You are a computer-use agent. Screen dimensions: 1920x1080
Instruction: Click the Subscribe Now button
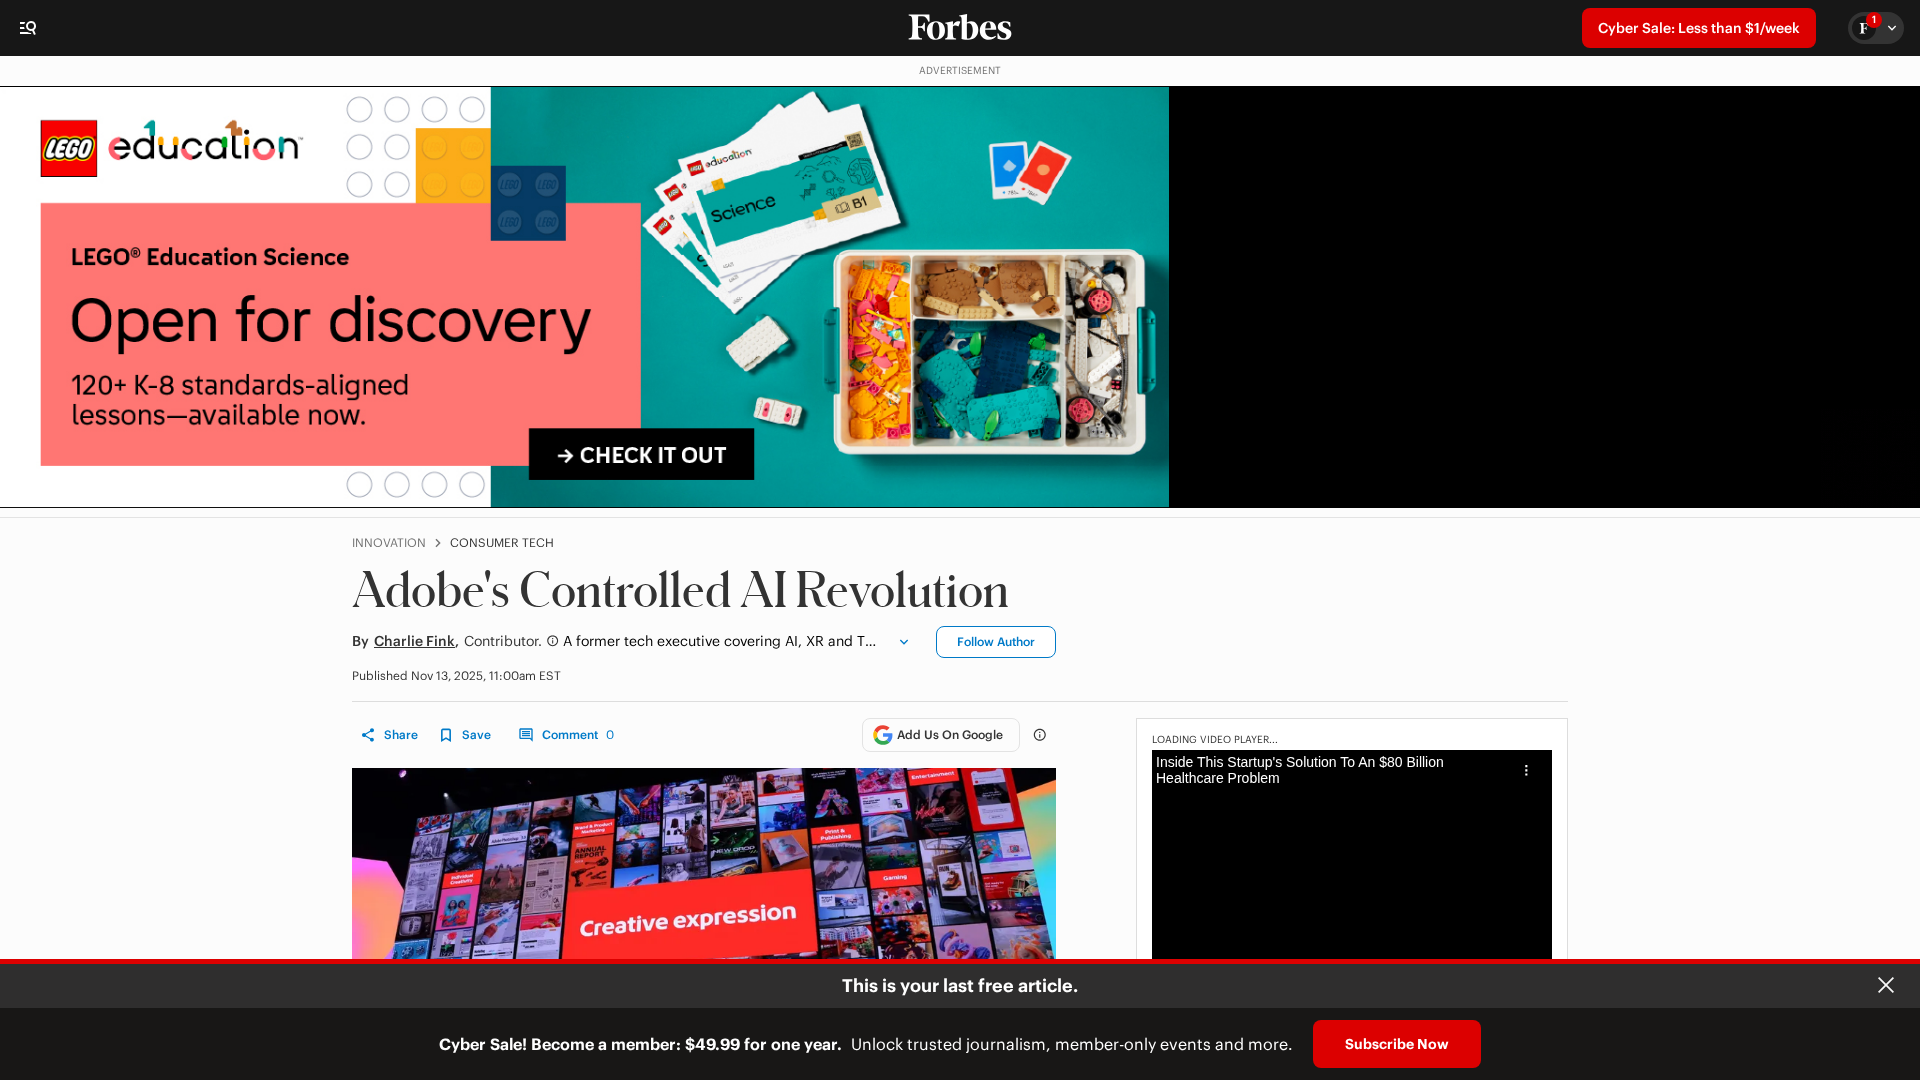point(1396,1044)
